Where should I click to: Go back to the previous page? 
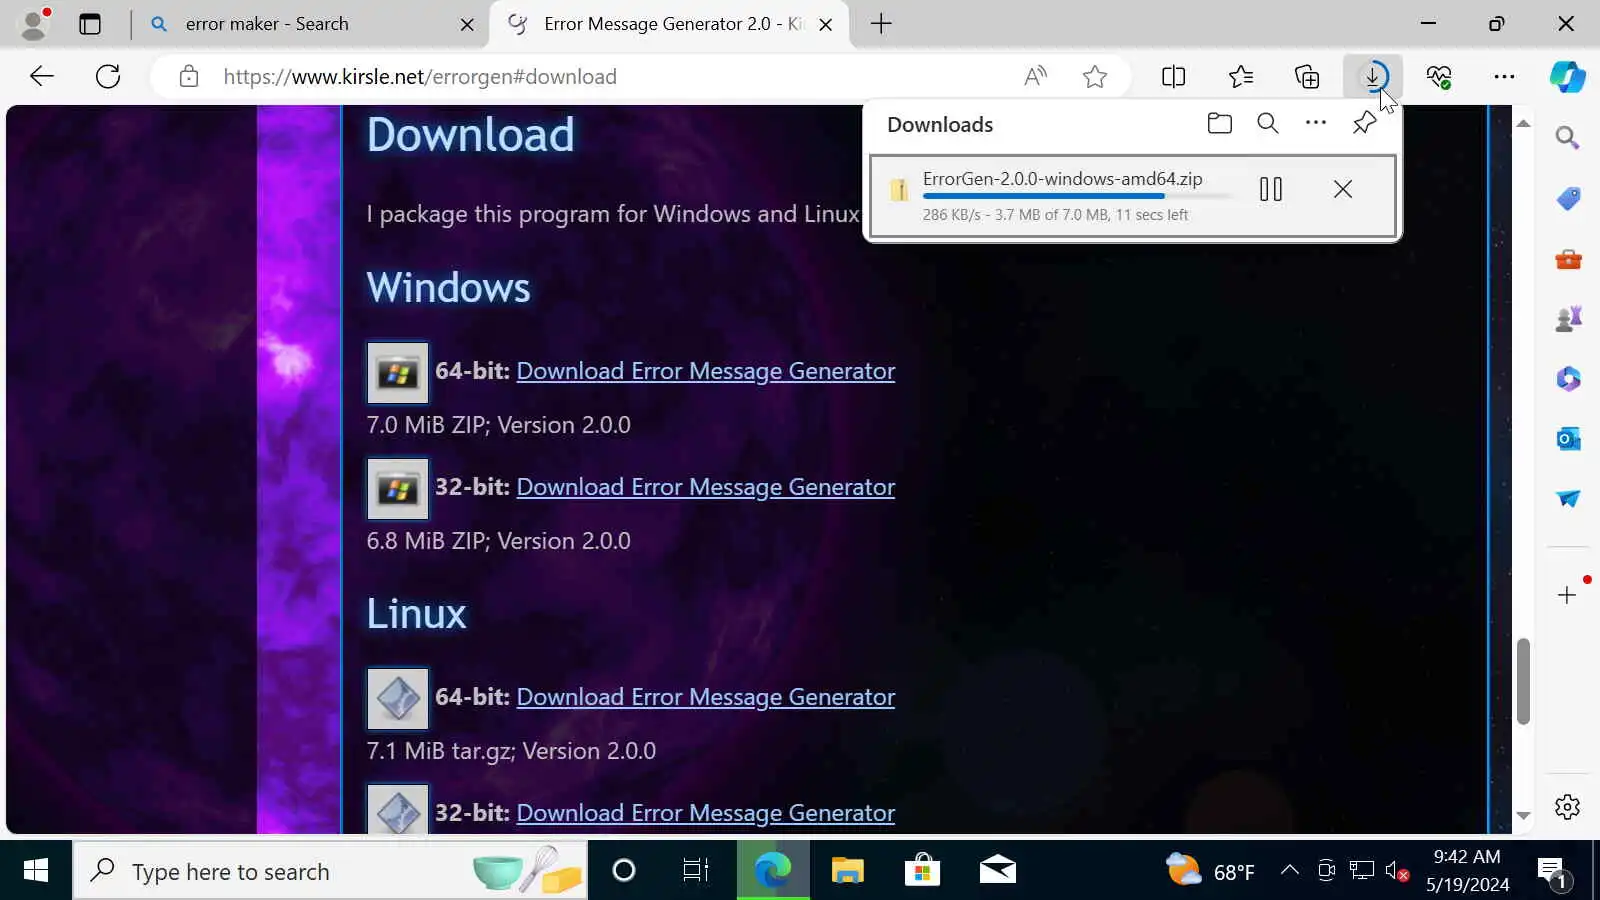coord(42,76)
